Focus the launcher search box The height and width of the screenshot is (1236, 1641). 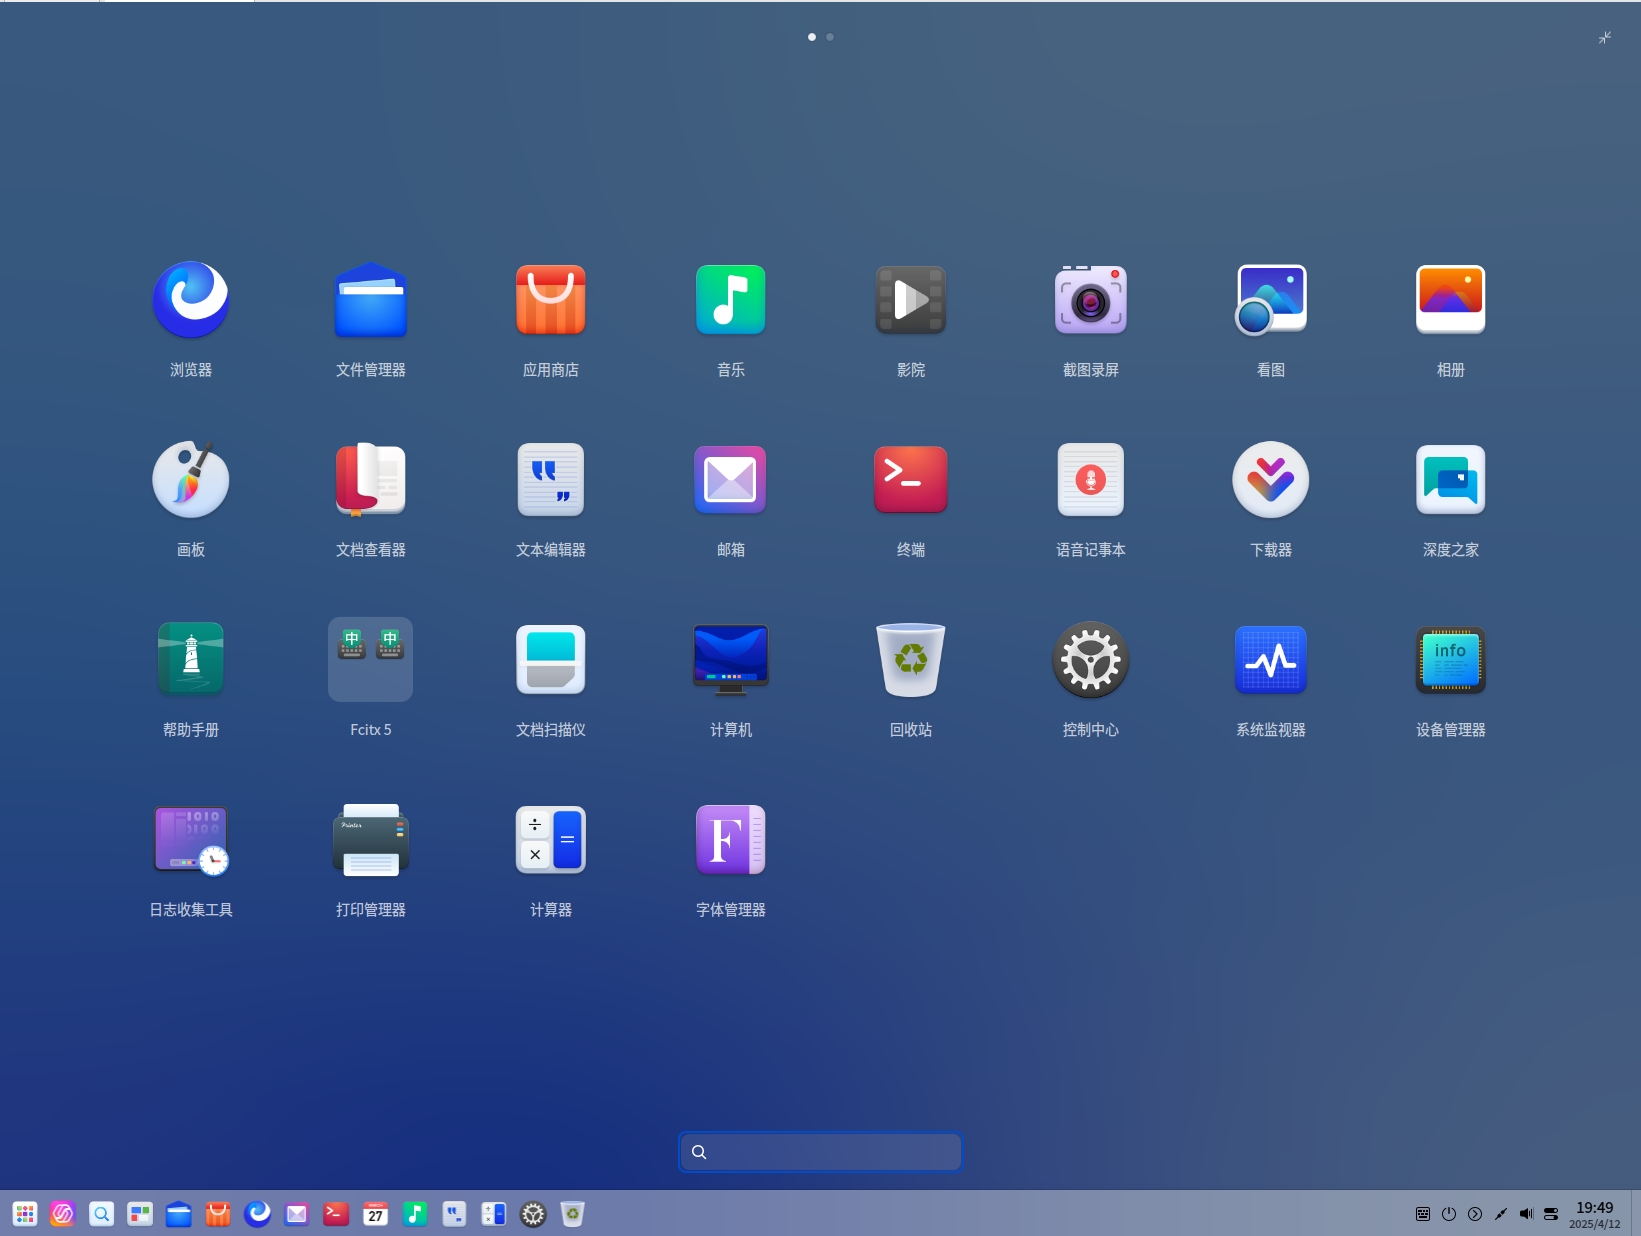click(821, 1152)
